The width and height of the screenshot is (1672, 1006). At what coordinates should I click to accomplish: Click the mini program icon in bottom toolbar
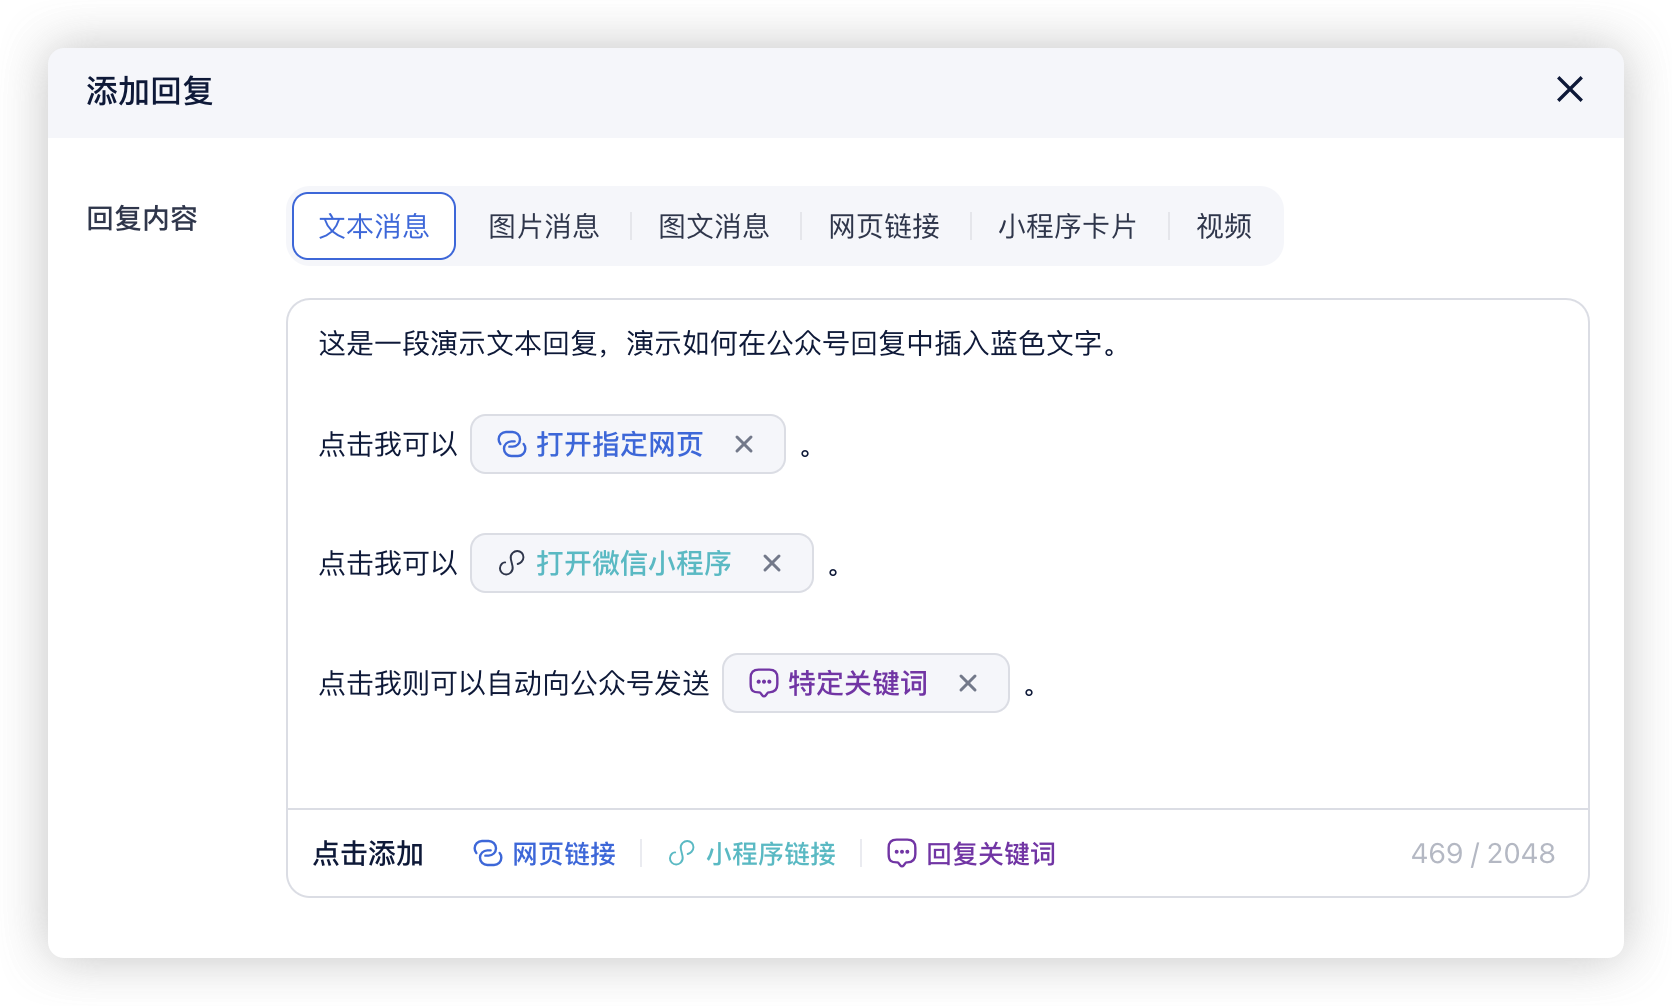point(681,853)
